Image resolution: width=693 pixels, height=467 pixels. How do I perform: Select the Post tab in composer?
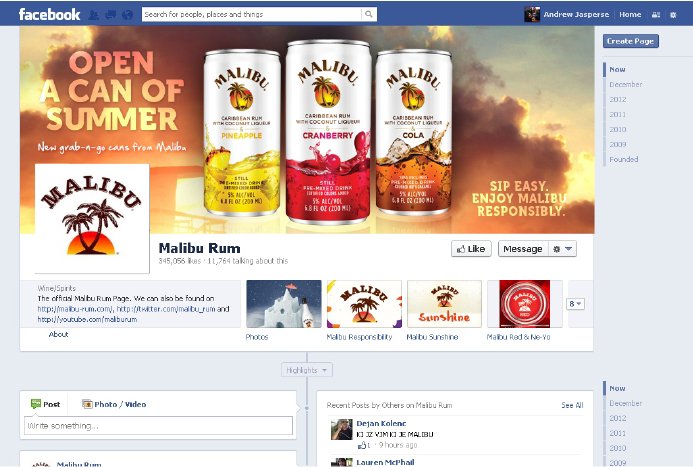[46, 404]
